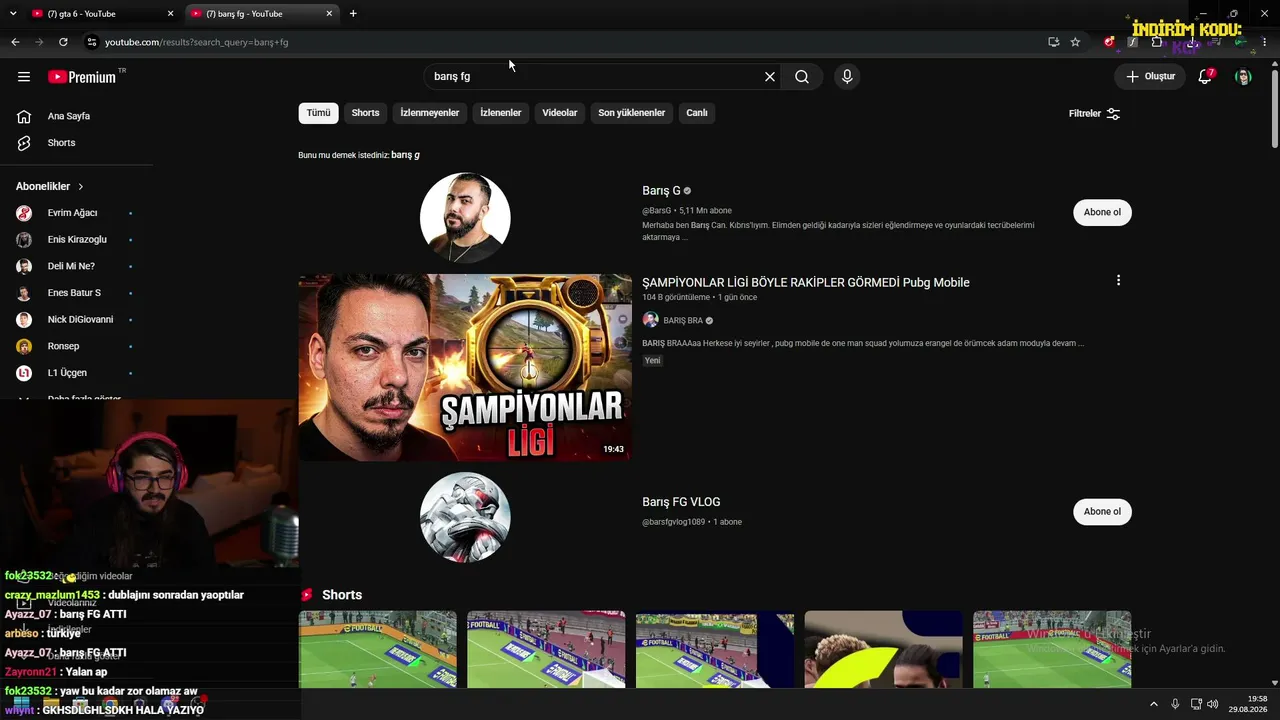Click the magnifier search button
Image resolution: width=1280 pixels, height=720 pixels.
(x=802, y=77)
